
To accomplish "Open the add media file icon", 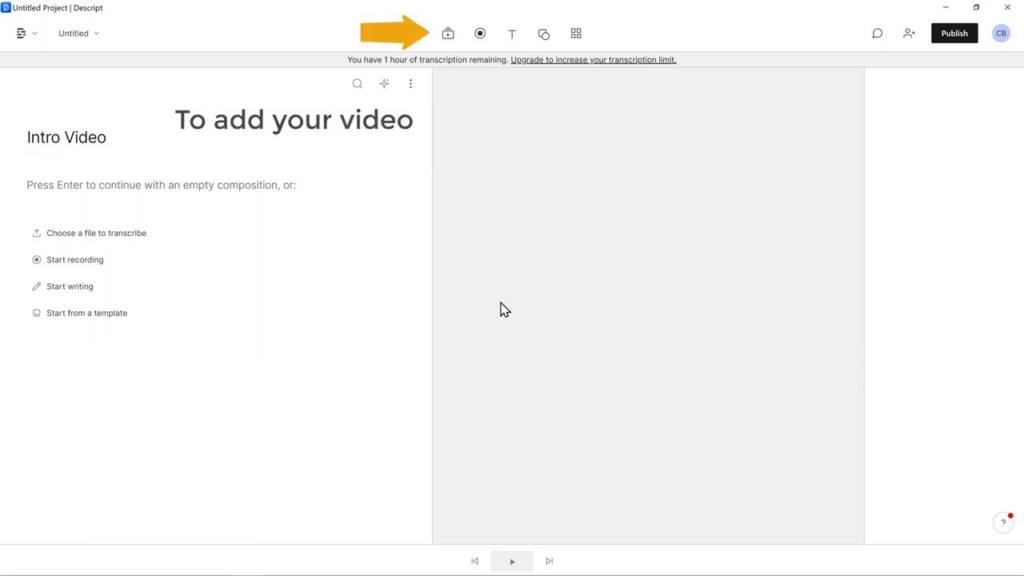I will coord(448,33).
